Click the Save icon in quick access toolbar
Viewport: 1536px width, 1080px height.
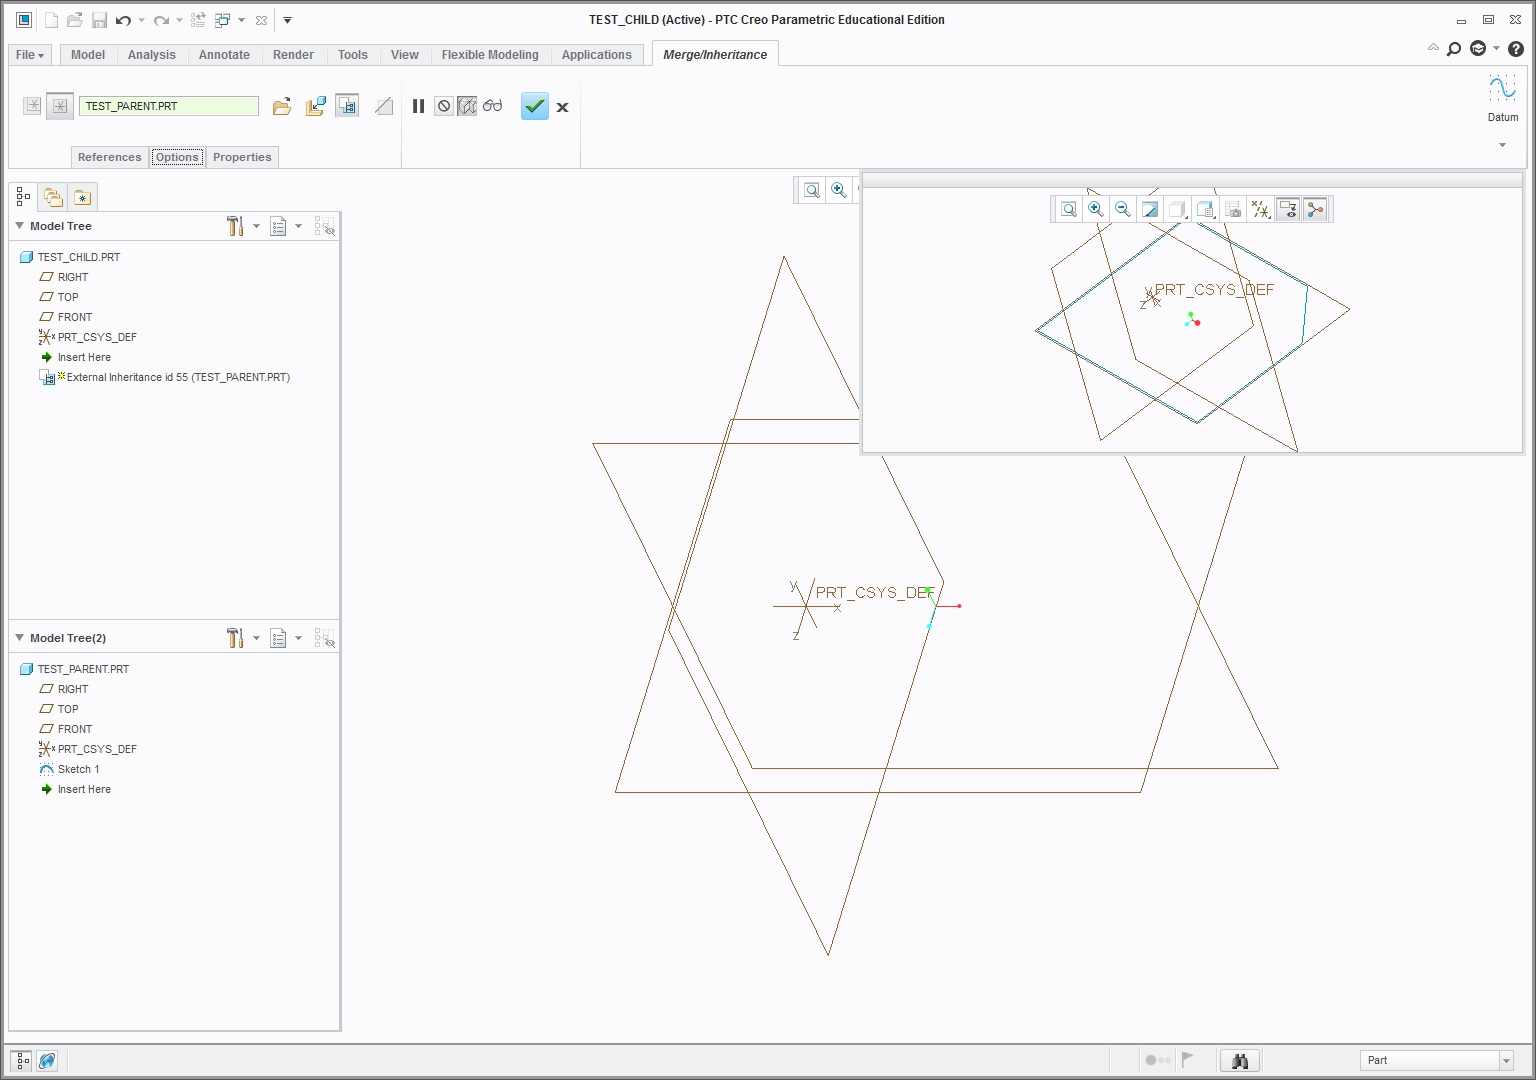pyautogui.click(x=99, y=20)
